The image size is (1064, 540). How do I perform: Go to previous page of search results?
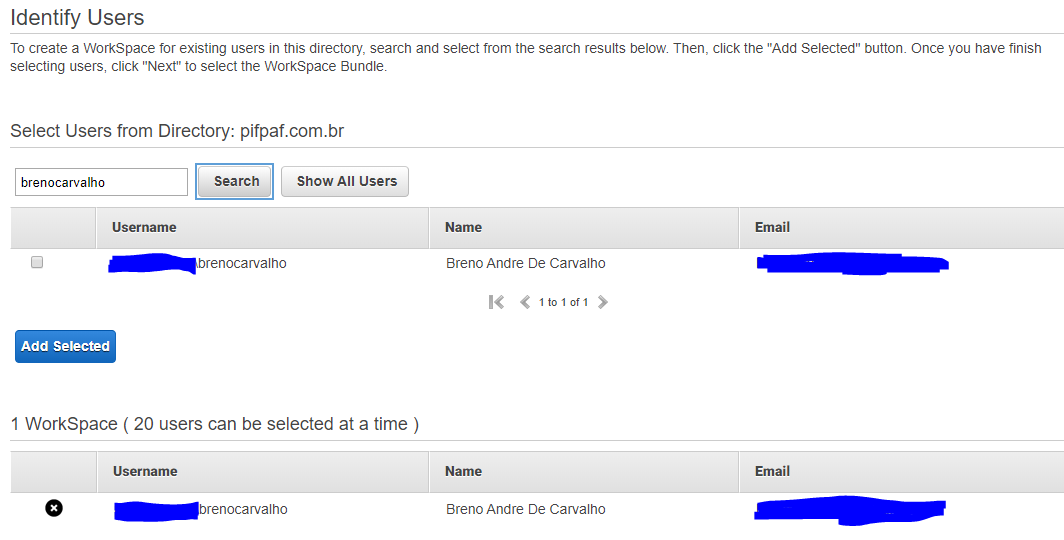(x=525, y=302)
